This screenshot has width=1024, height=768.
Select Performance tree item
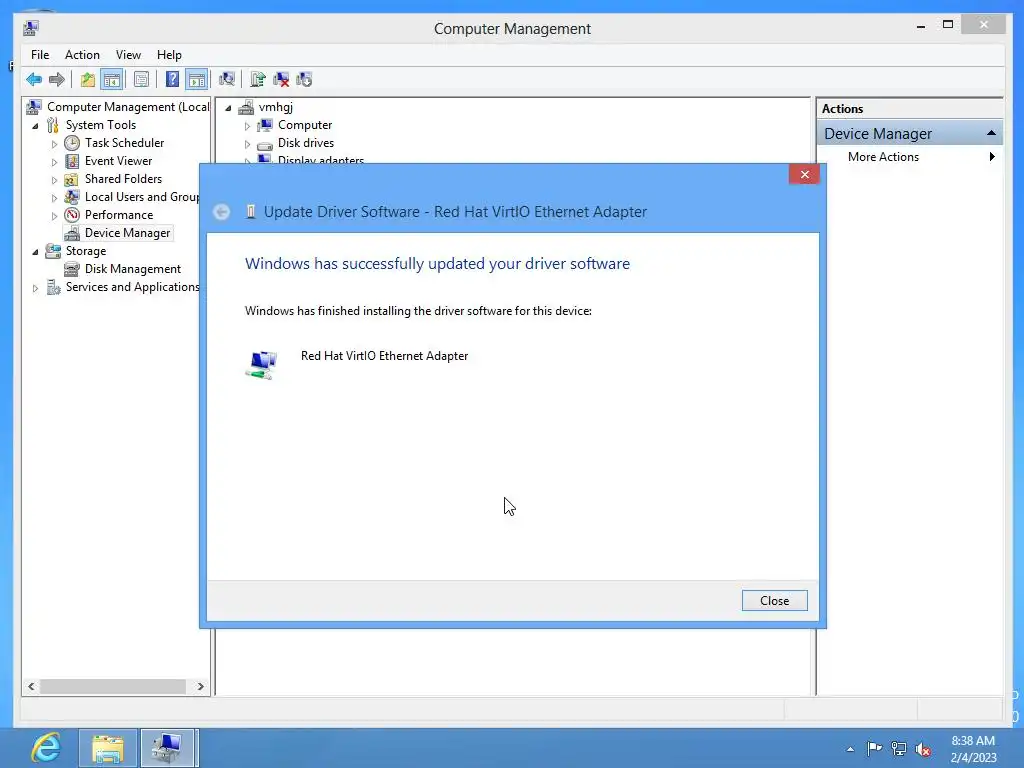119,215
